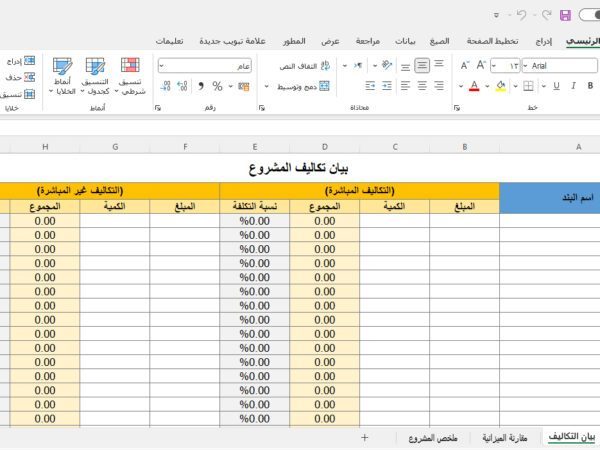Switch to sheet ملخص المشروع
The width and height of the screenshot is (600, 450).
pyautogui.click(x=433, y=437)
